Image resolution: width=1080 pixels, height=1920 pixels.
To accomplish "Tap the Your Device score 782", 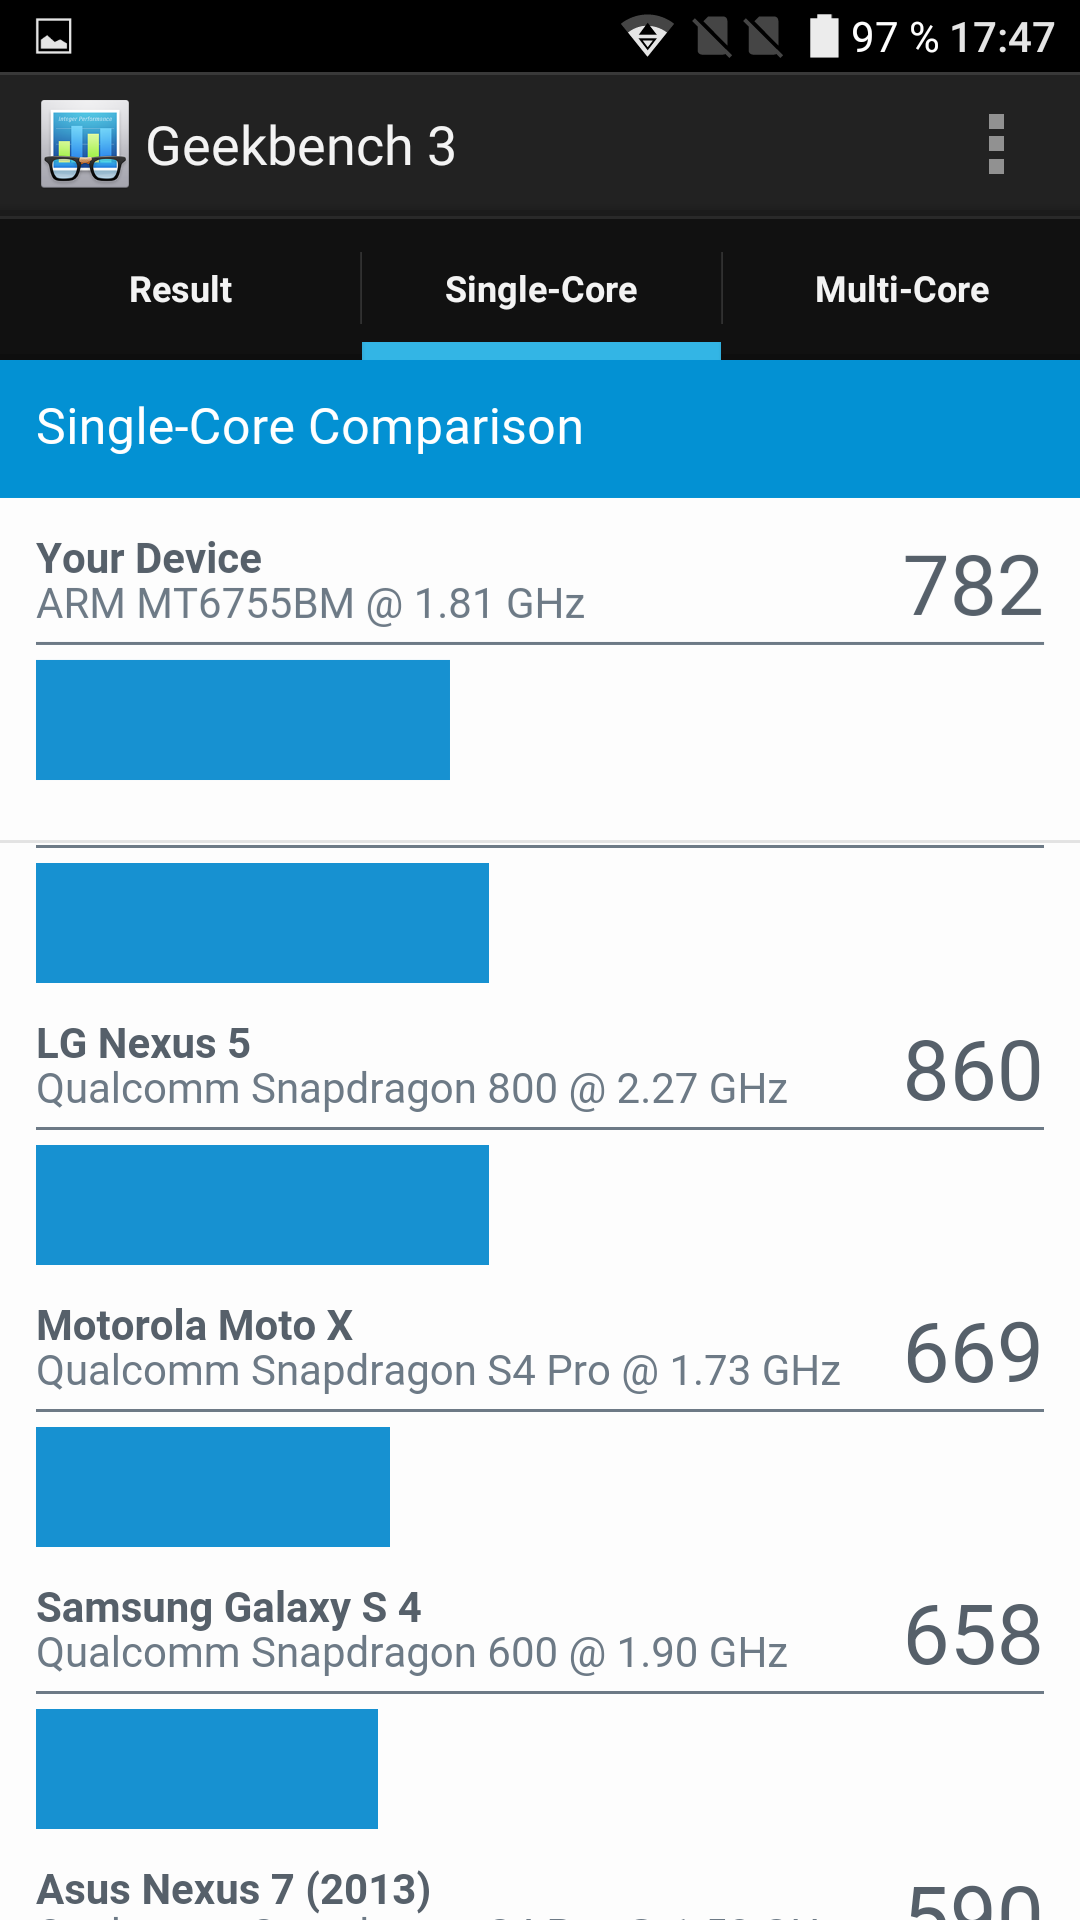I will [x=972, y=586].
